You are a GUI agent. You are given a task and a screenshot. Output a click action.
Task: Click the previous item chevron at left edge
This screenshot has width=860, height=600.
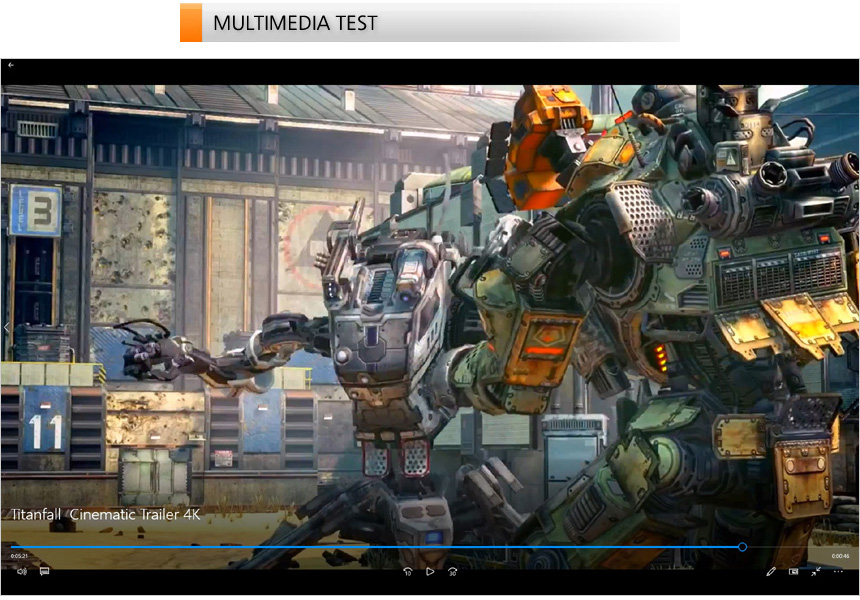[x=6, y=327]
